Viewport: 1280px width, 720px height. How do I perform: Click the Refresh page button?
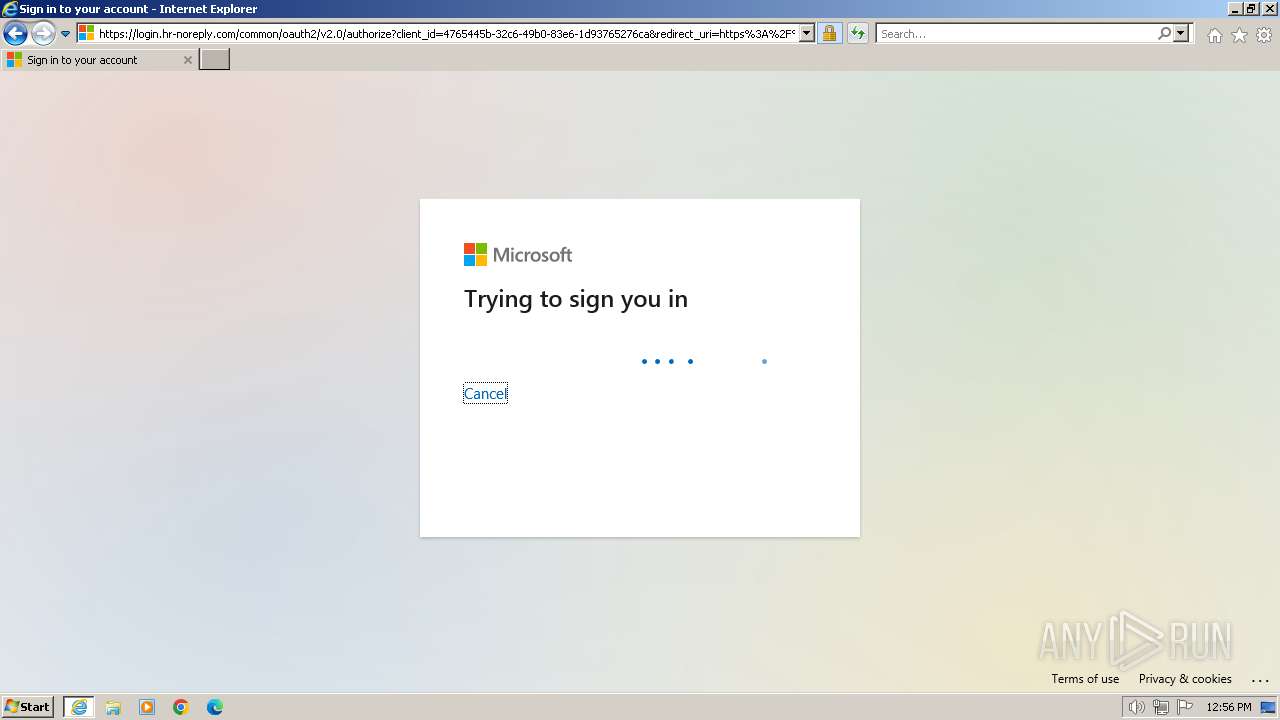(858, 34)
